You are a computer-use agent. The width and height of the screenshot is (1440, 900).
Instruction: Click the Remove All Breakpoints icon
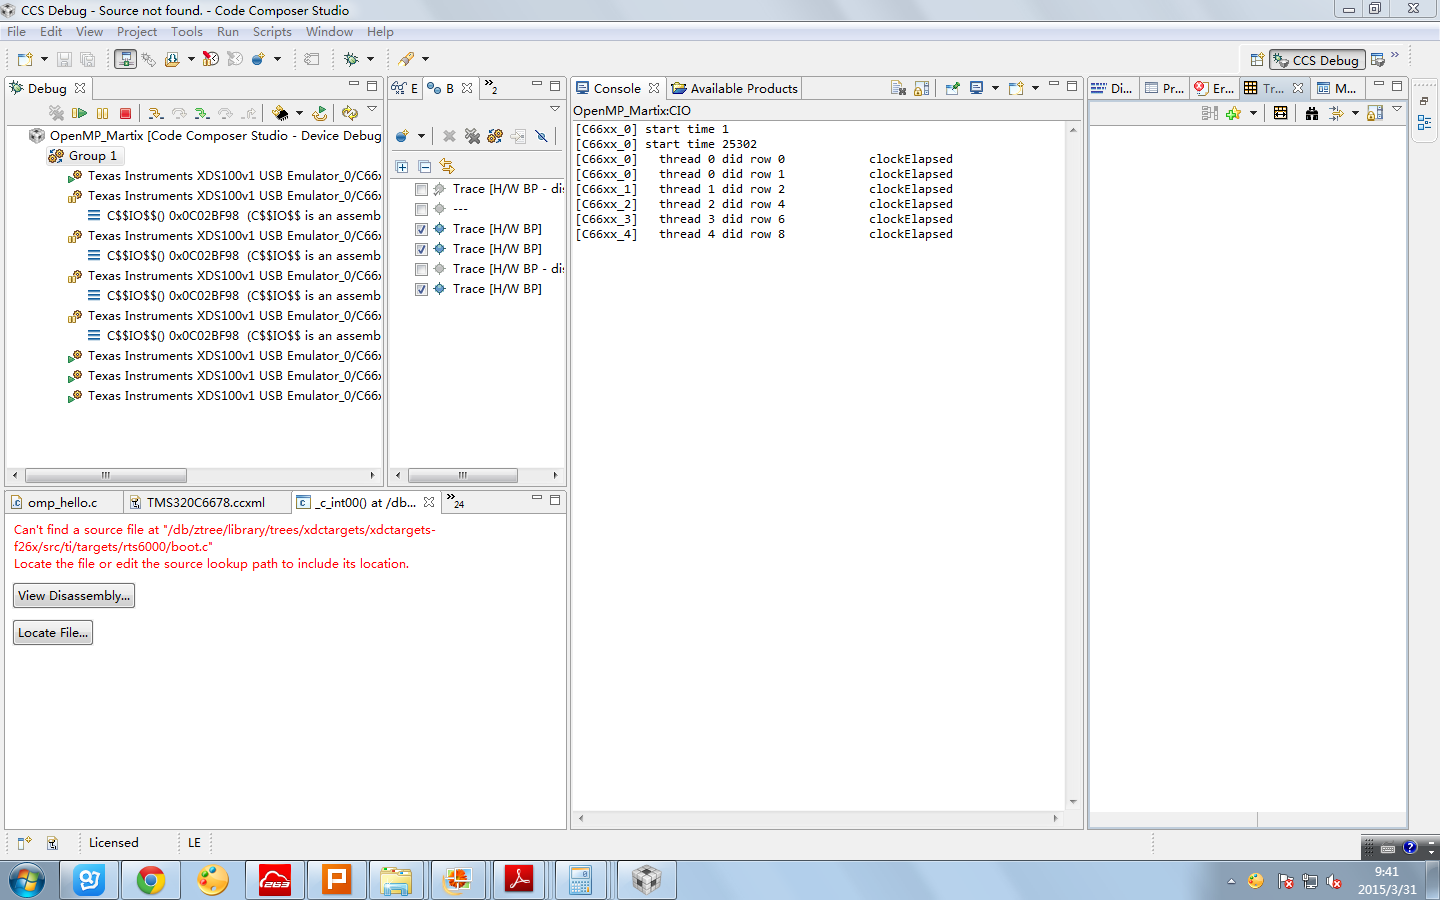pos(472,136)
